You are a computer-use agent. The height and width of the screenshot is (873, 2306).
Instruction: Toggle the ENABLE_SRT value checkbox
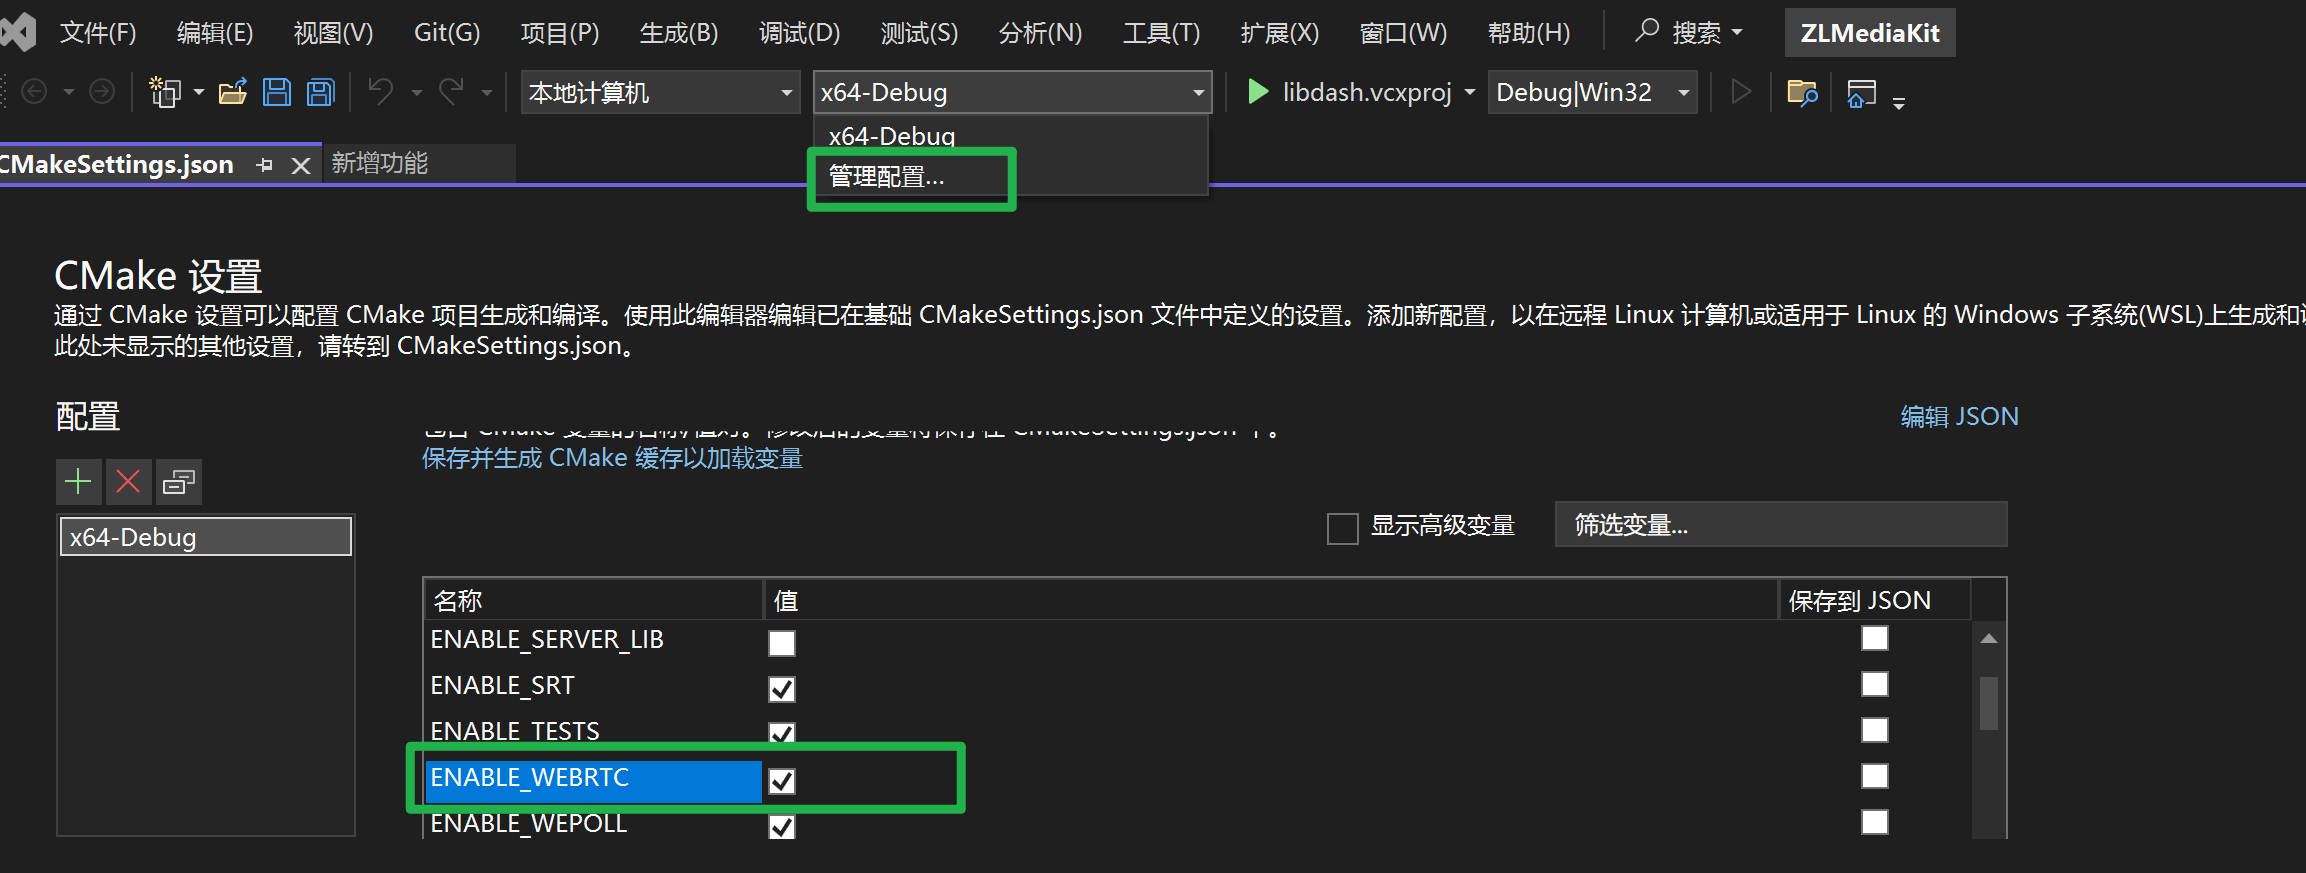coord(782,689)
